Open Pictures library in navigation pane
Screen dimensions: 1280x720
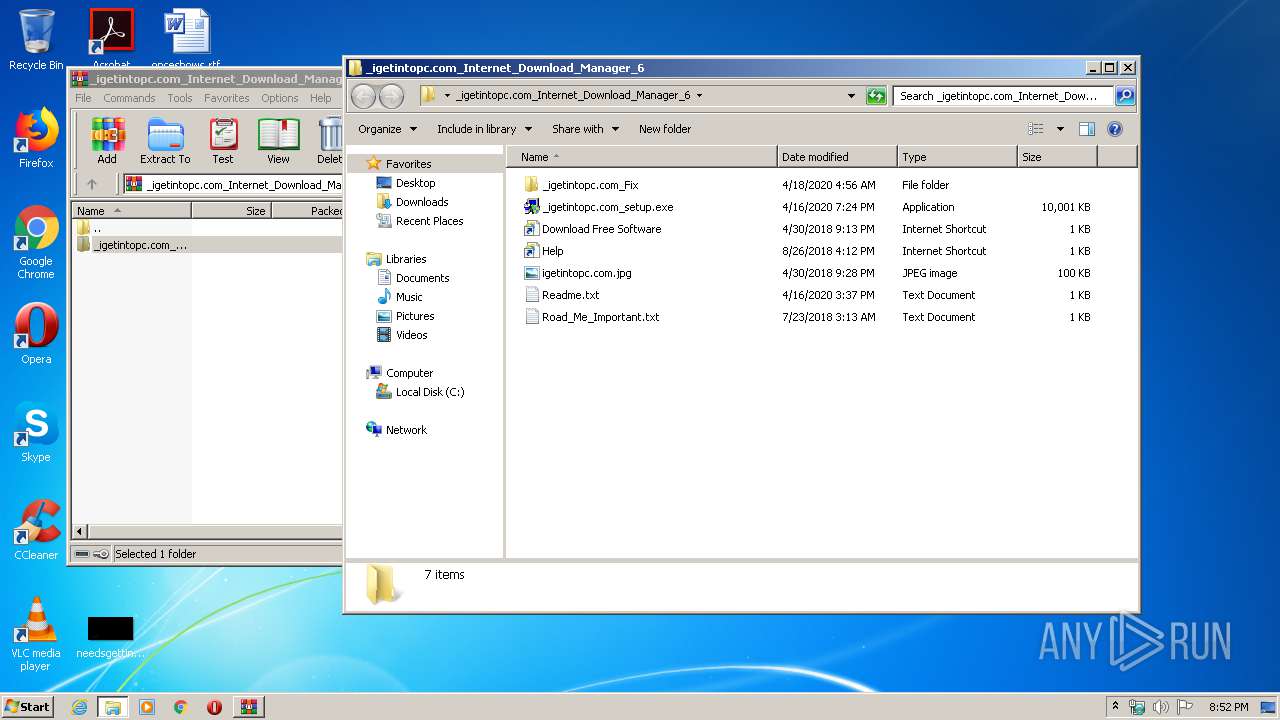tap(405, 316)
